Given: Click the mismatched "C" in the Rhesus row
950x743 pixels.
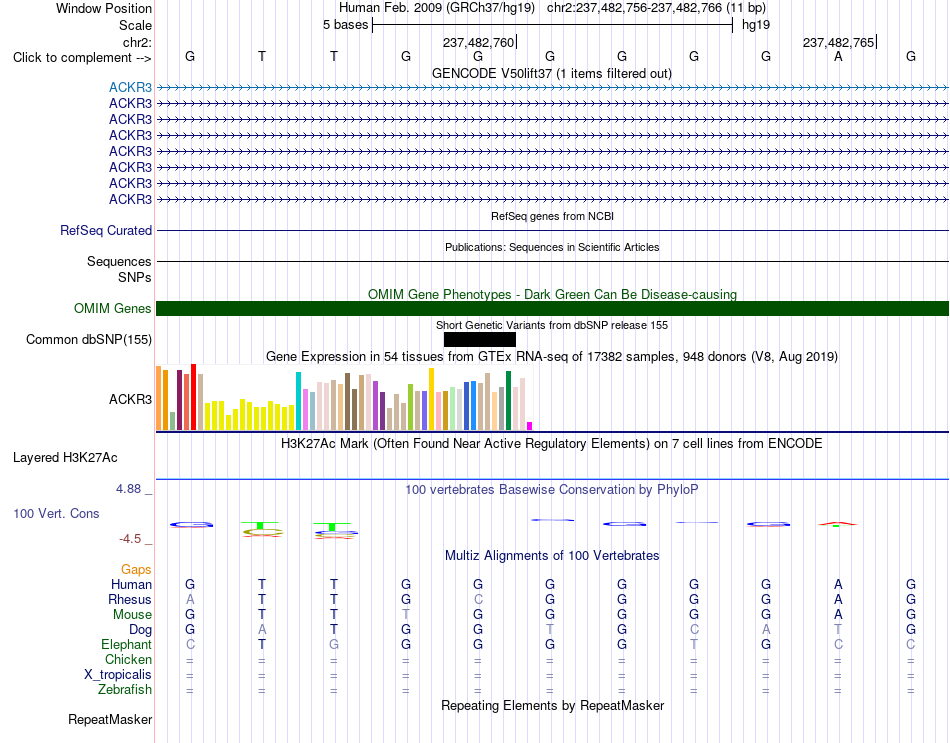Looking at the screenshot, I should tap(478, 599).
